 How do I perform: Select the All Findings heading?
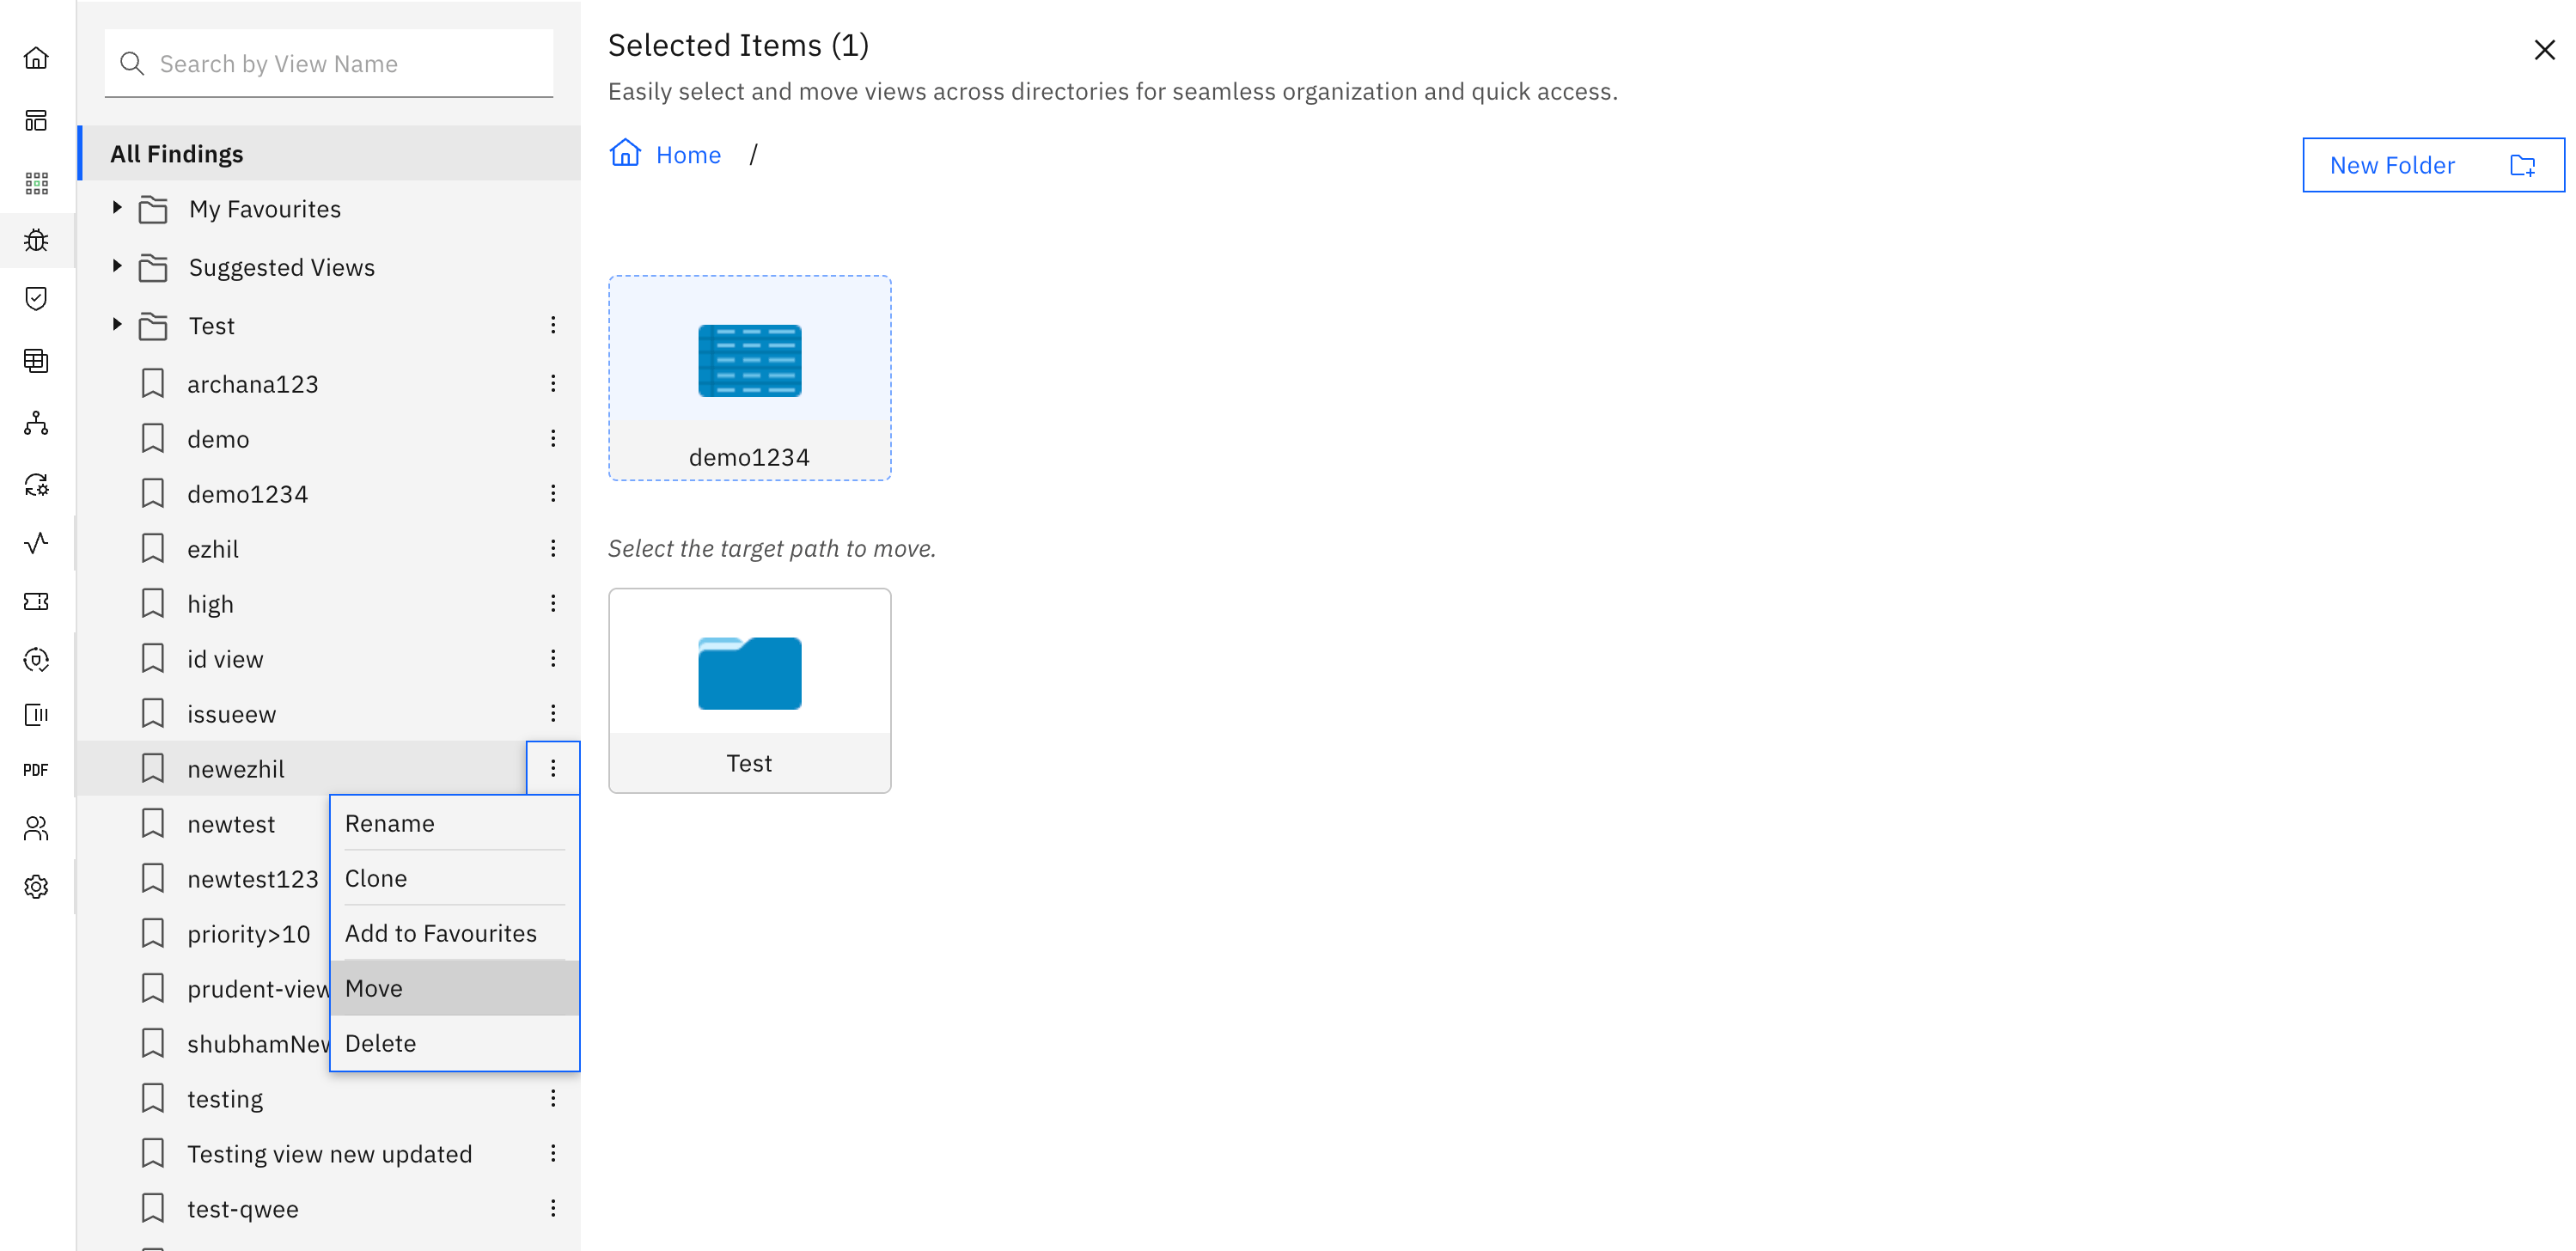click(x=177, y=154)
